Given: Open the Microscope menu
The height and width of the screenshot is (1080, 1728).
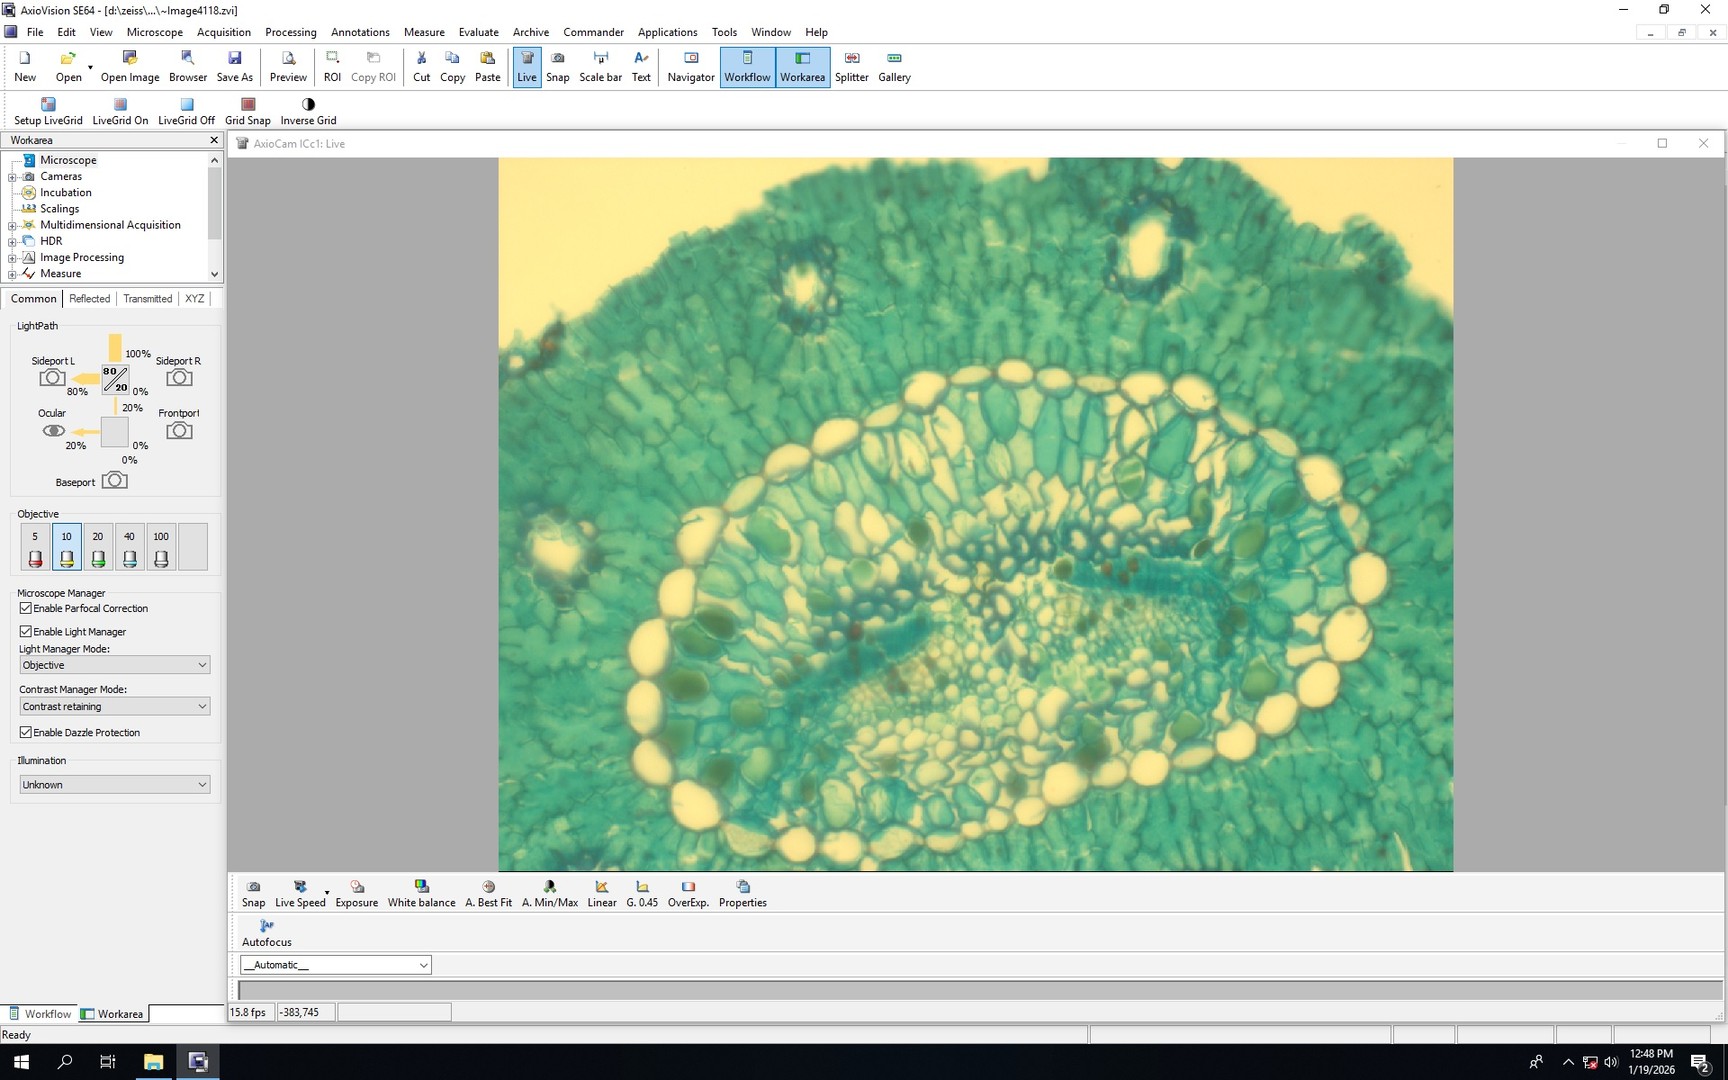Looking at the screenshot, I should (155, 31).
